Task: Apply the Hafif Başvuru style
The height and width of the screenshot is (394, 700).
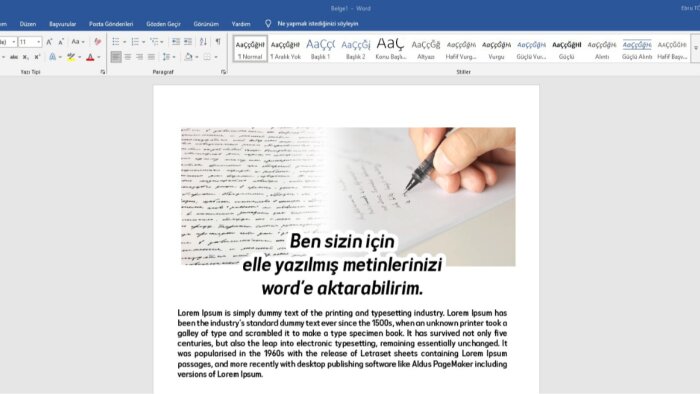Action: pyautogui.click(x=672, y=49)
